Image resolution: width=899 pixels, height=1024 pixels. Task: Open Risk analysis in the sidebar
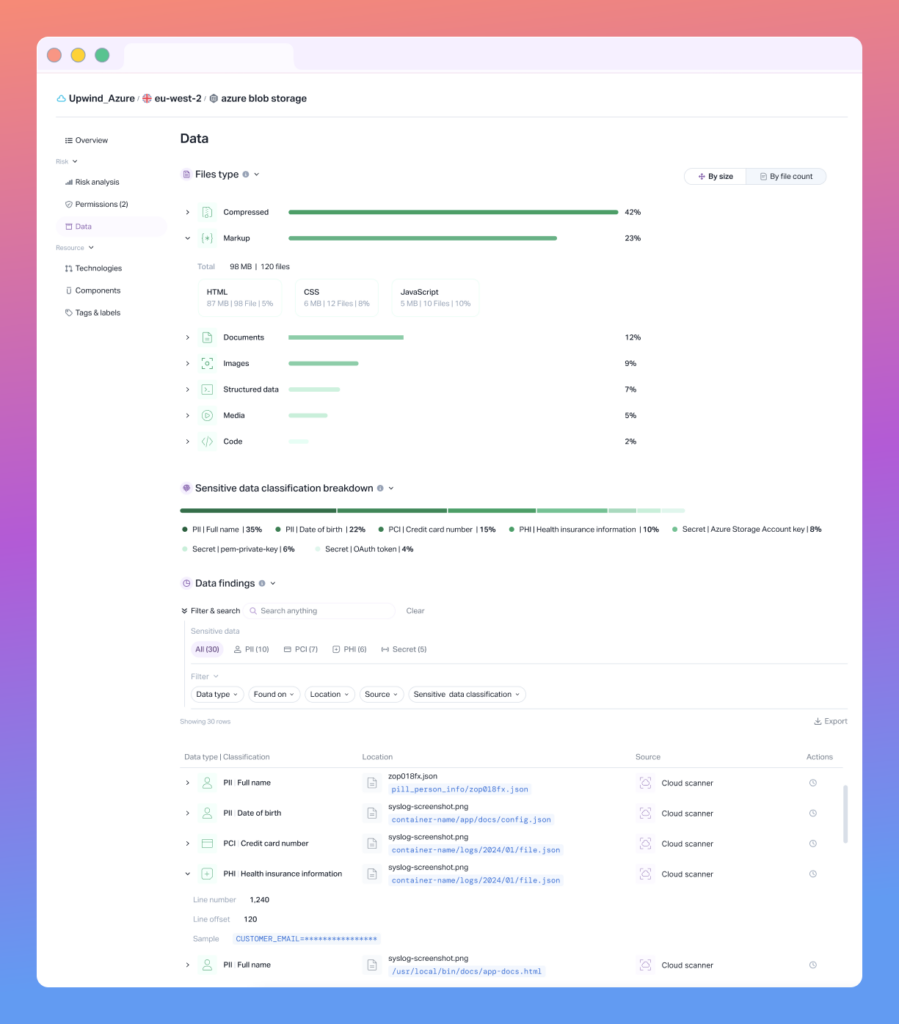pos(96,182)
